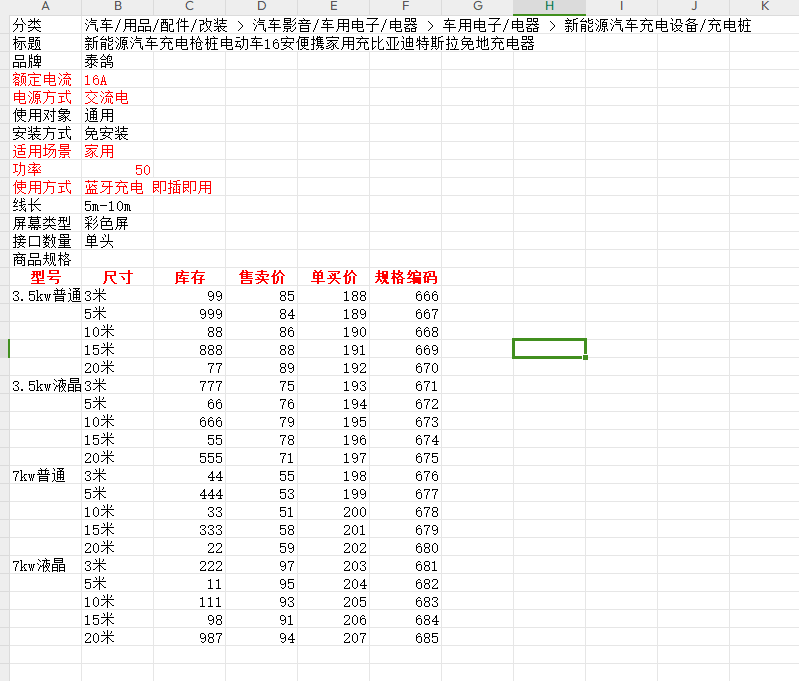Click the stock value 999 cell

click(190, 313)
